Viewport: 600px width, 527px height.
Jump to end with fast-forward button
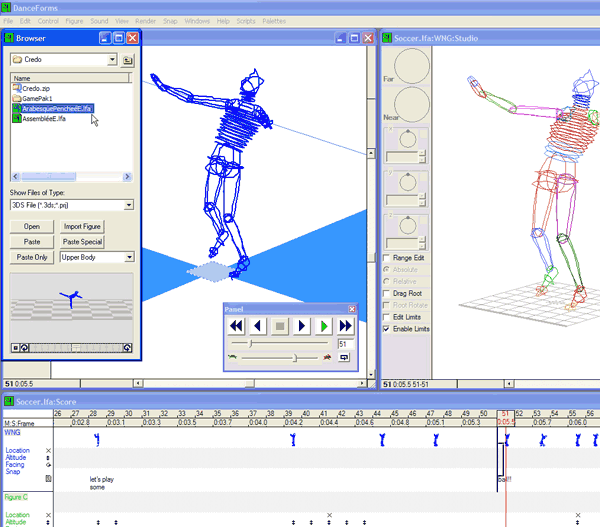346,326
